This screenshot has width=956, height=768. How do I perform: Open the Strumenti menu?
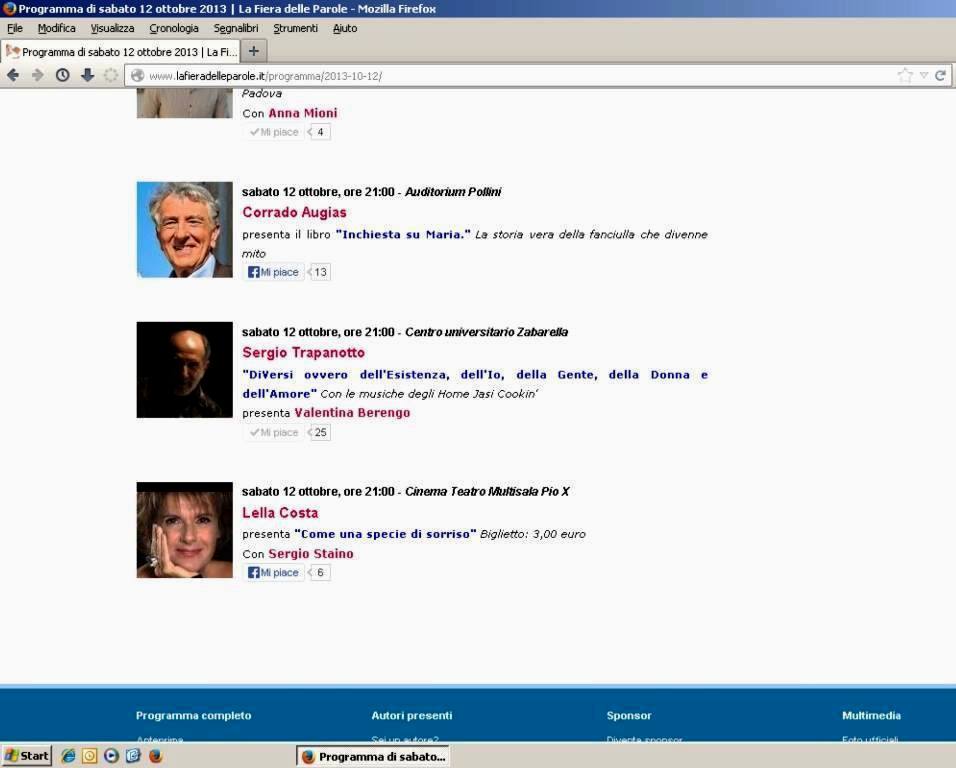(x=295, y=28)
